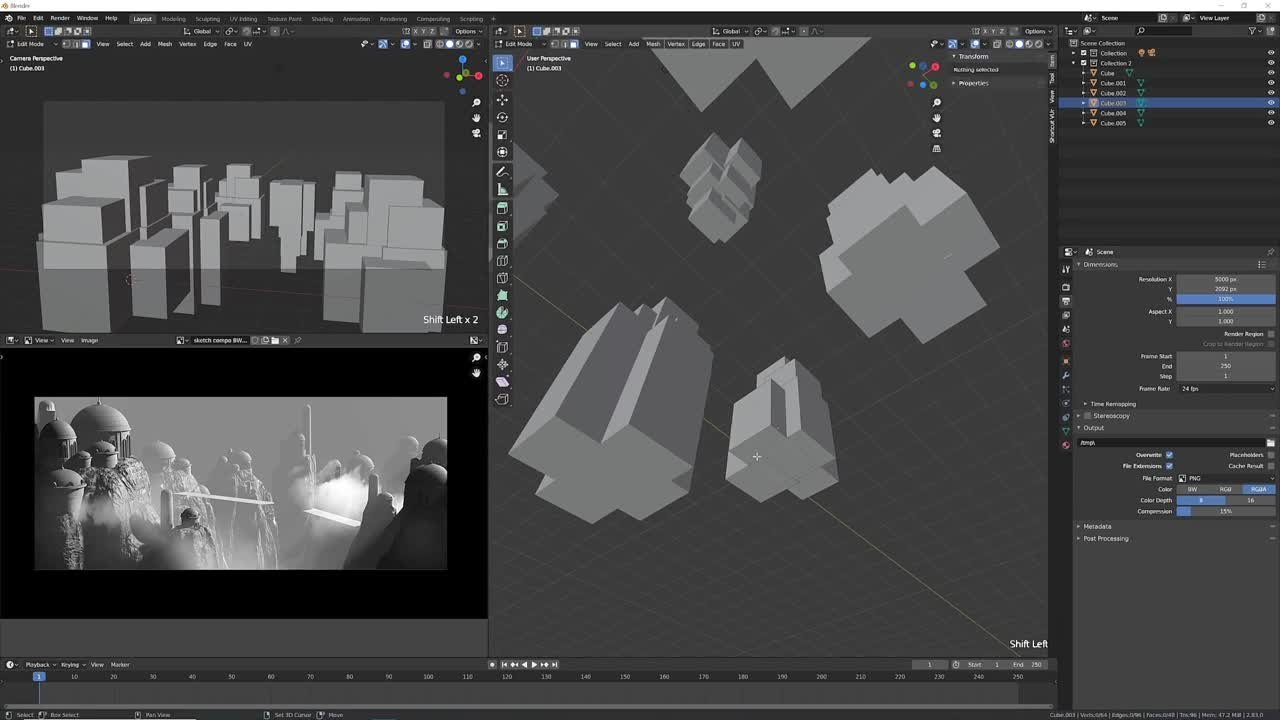
Task: Select the Shear tool
Action: click(502, 381)
